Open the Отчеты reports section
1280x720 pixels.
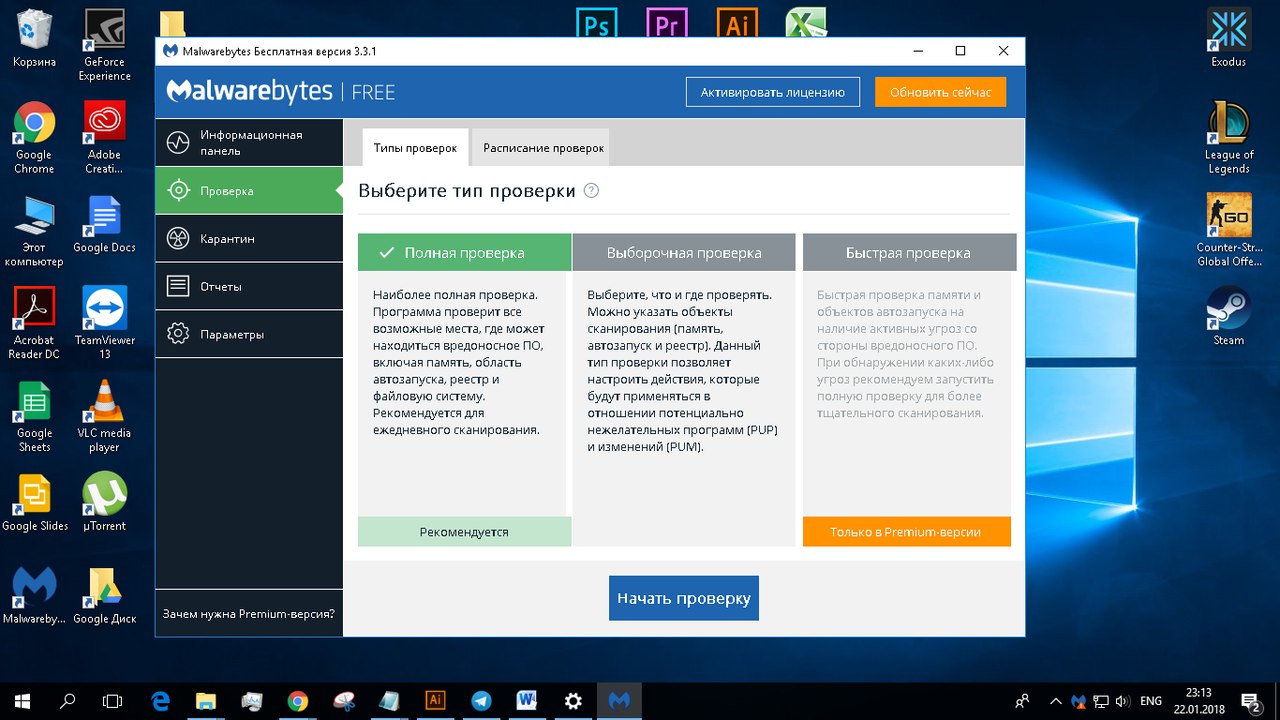[249, 286]
